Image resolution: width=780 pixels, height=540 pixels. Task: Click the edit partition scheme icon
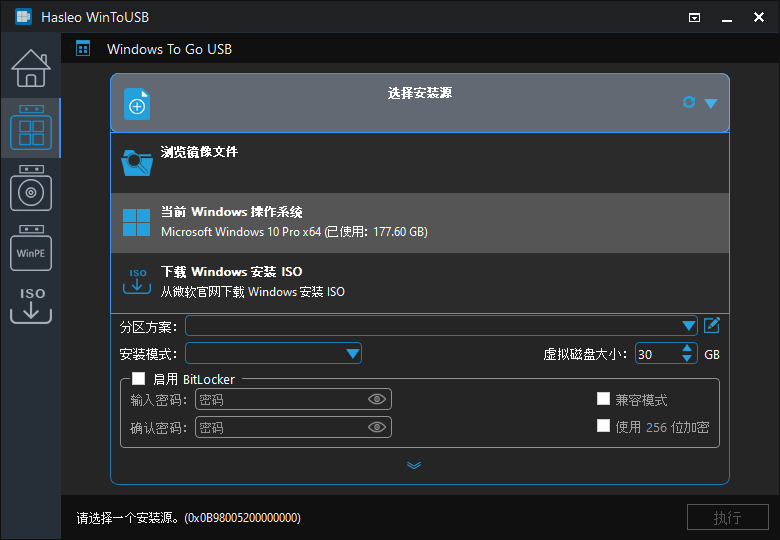coord(712,326)
